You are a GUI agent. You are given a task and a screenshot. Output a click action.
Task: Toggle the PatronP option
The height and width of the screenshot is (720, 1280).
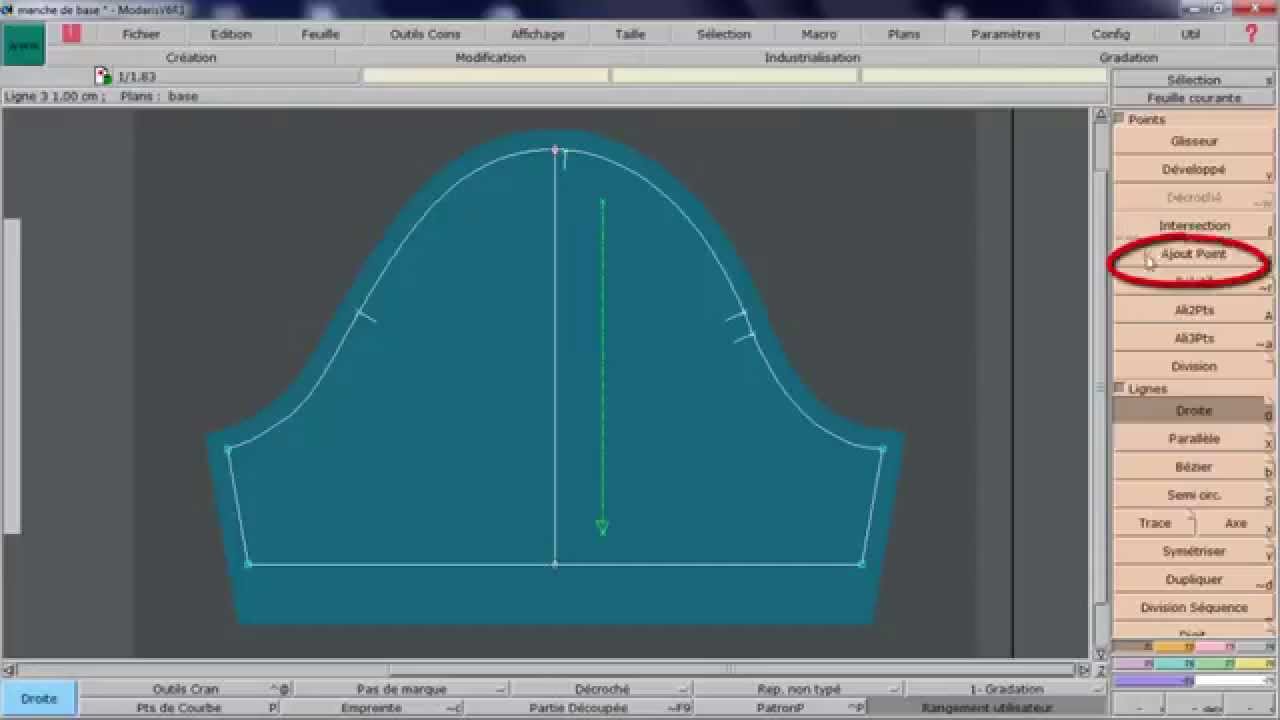pos(780,708)
